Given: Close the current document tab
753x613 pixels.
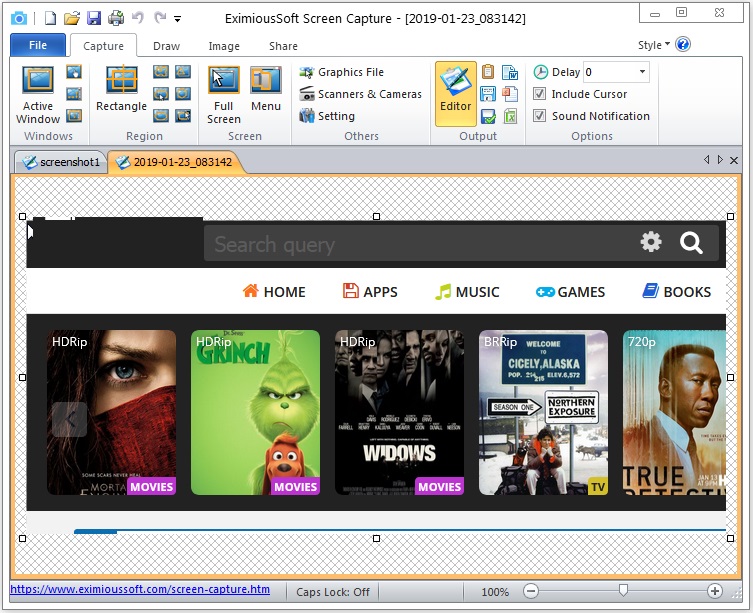Looking at the screenshot, I should [x=734, y=160].
